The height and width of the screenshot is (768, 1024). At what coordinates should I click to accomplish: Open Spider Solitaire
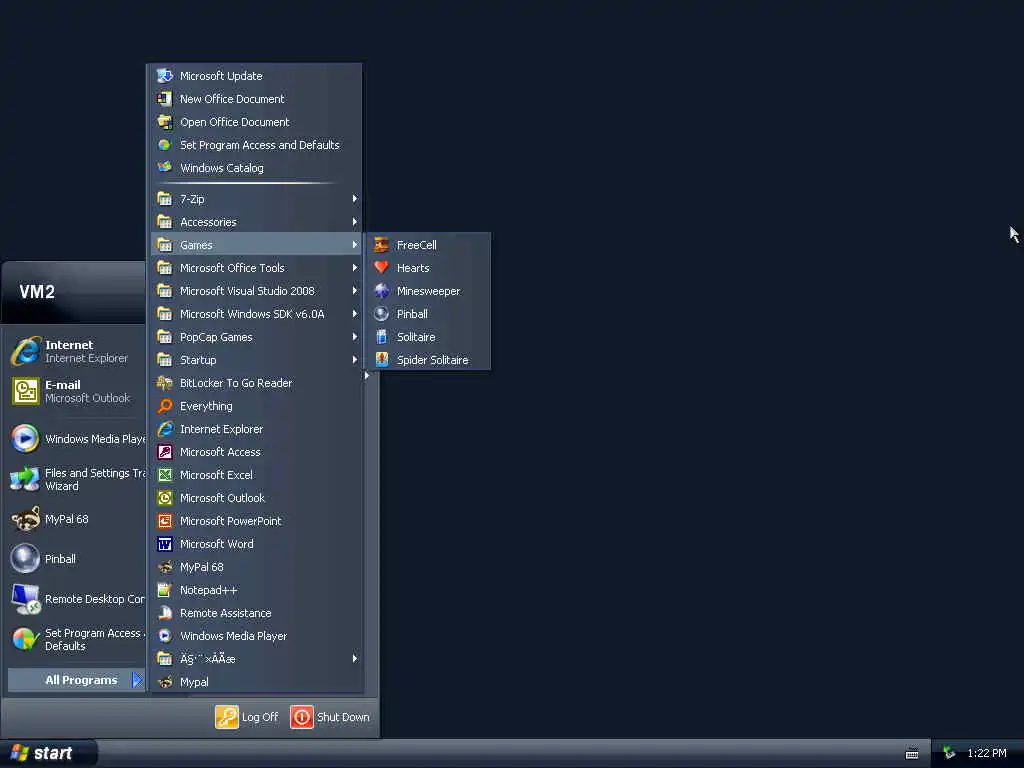[428, 360]
